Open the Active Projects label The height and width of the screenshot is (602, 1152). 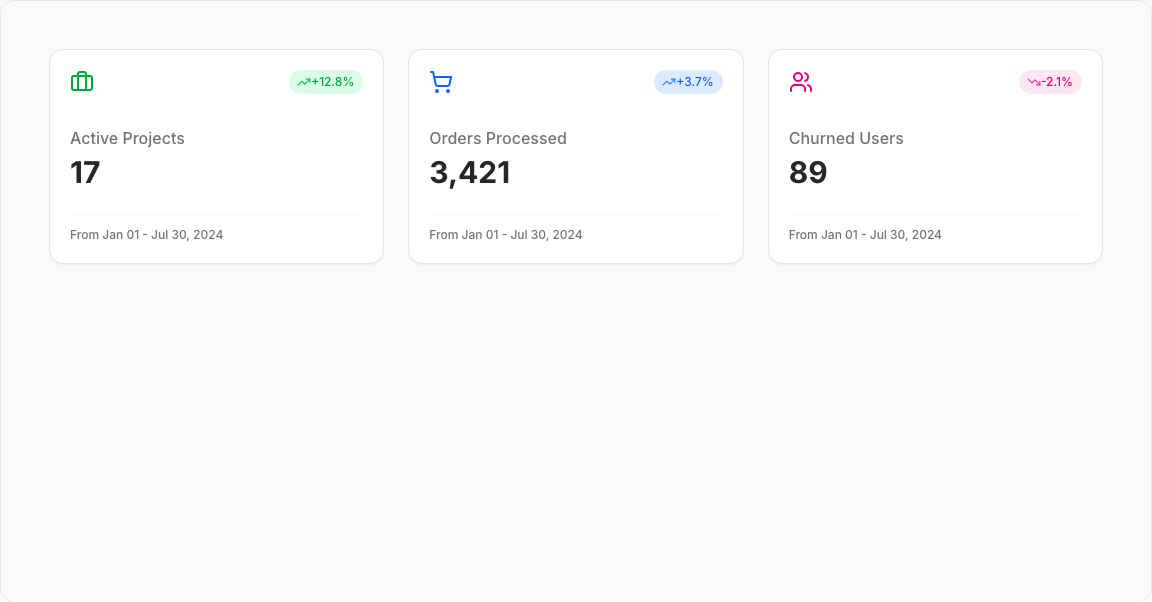coord(127,139)
